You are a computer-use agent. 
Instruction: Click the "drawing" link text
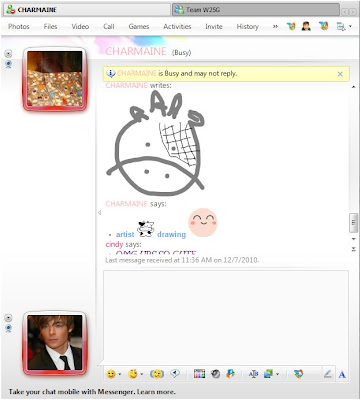[171, 234]
